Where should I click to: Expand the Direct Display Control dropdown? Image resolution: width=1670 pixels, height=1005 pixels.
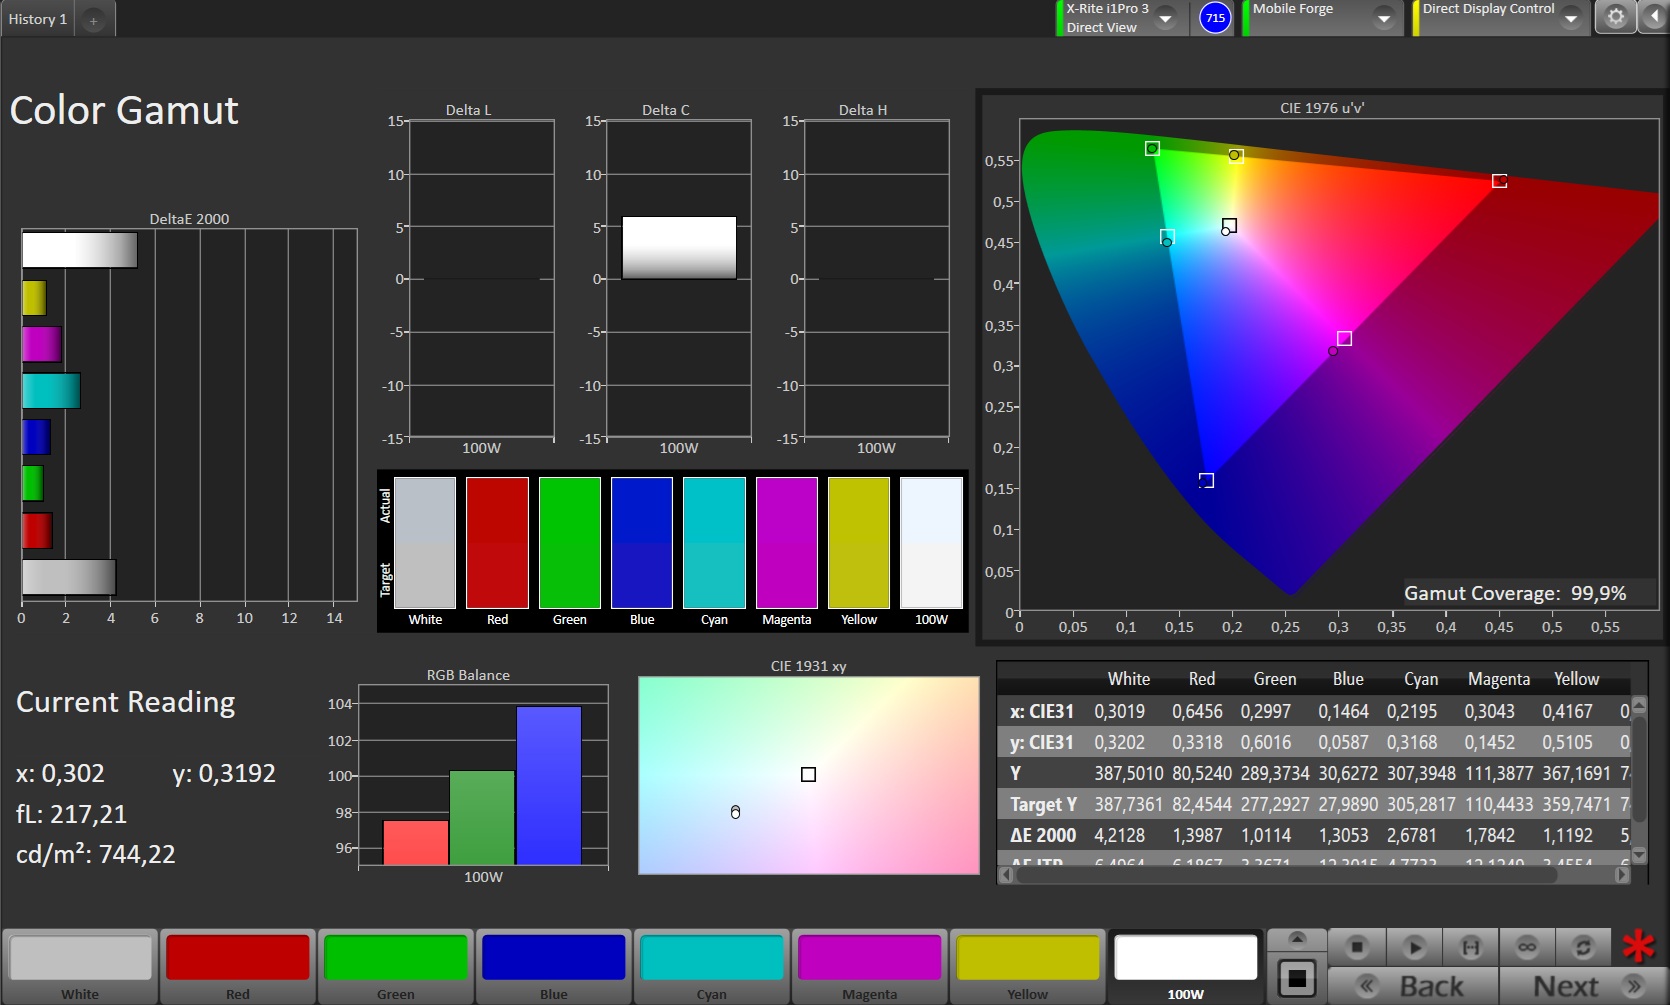1571,19
